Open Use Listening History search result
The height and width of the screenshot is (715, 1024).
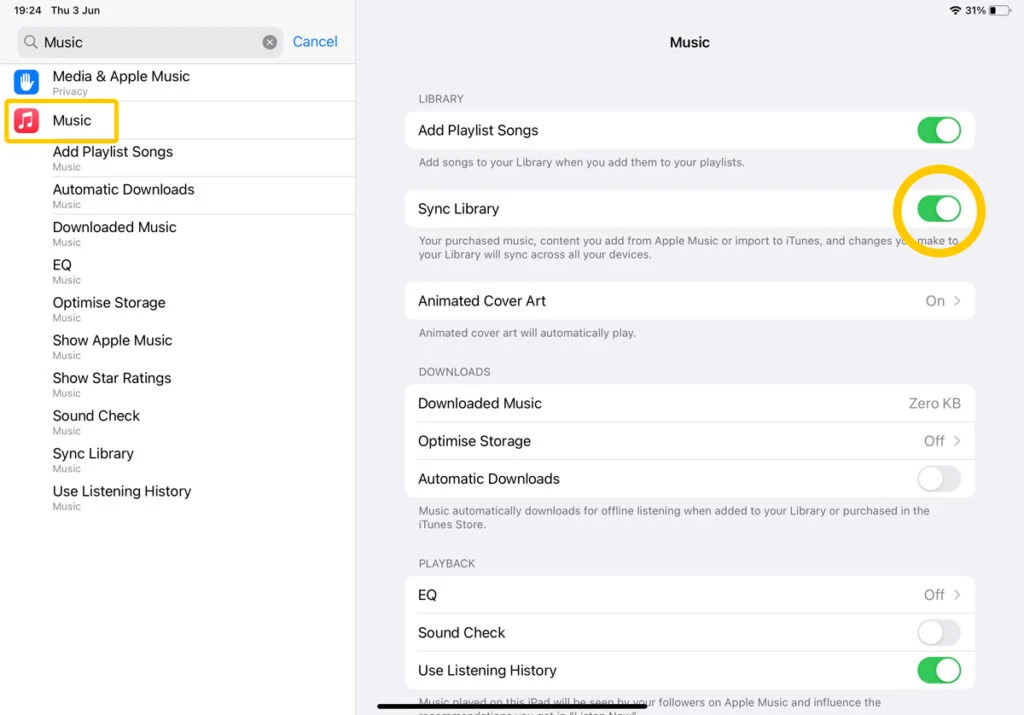coord(178,498)
